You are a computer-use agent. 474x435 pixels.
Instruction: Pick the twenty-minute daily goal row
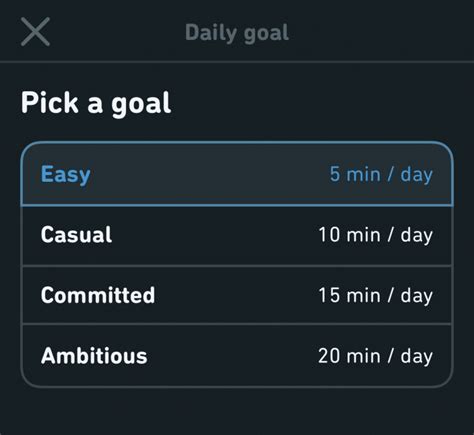click(237, 356)
